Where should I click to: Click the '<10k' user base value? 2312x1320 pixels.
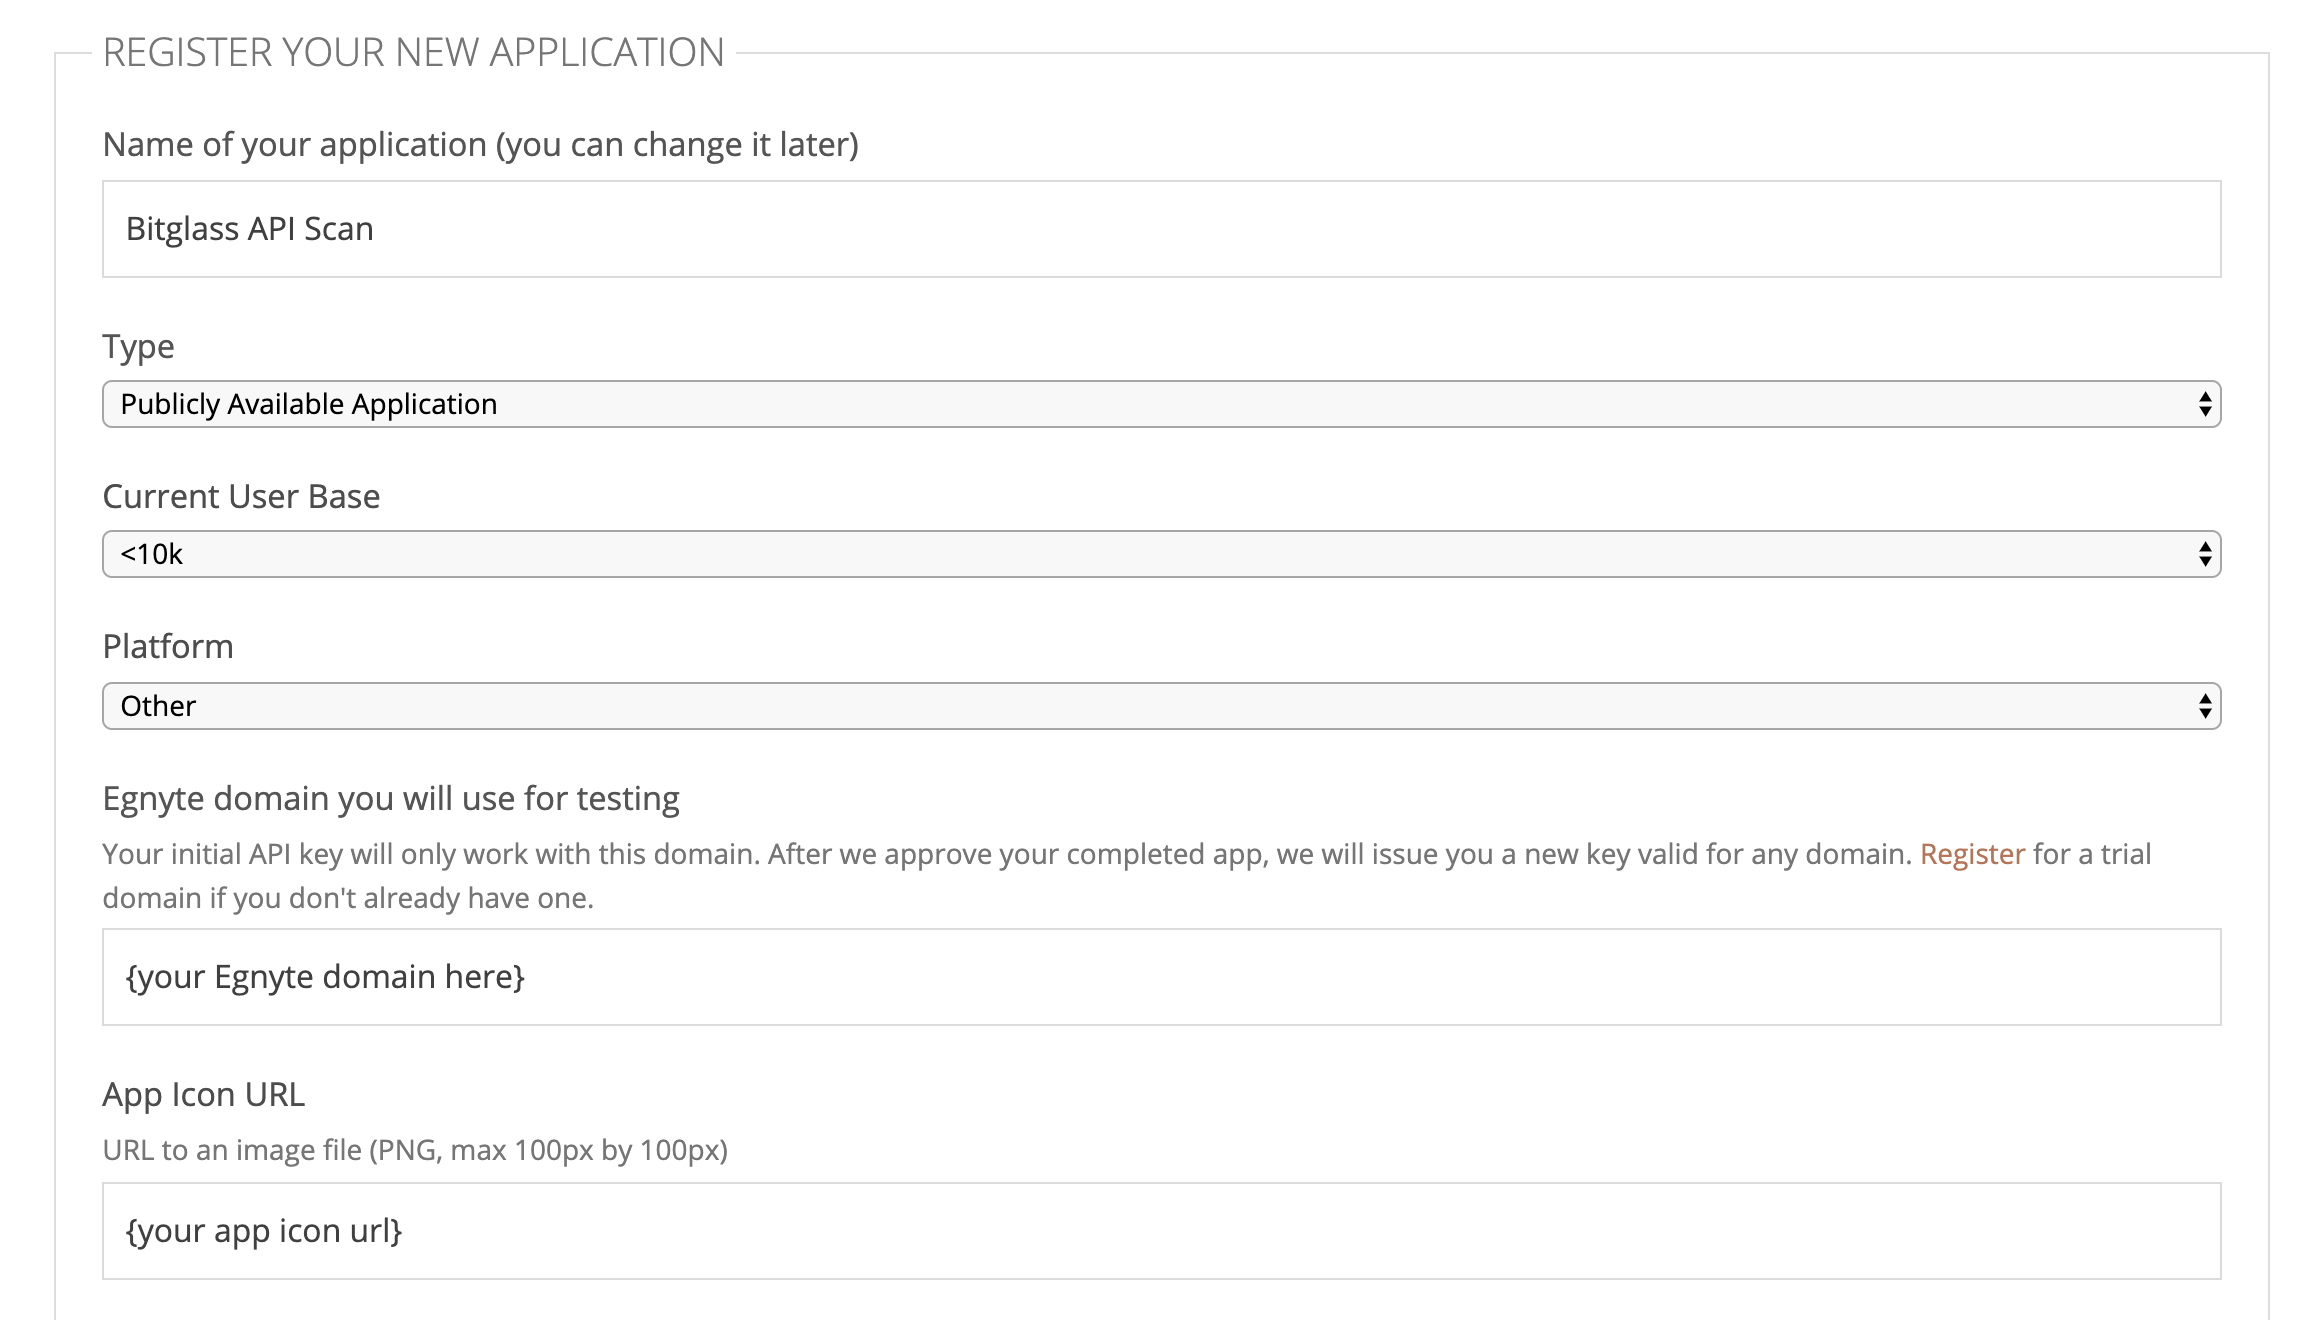[153, 554]
